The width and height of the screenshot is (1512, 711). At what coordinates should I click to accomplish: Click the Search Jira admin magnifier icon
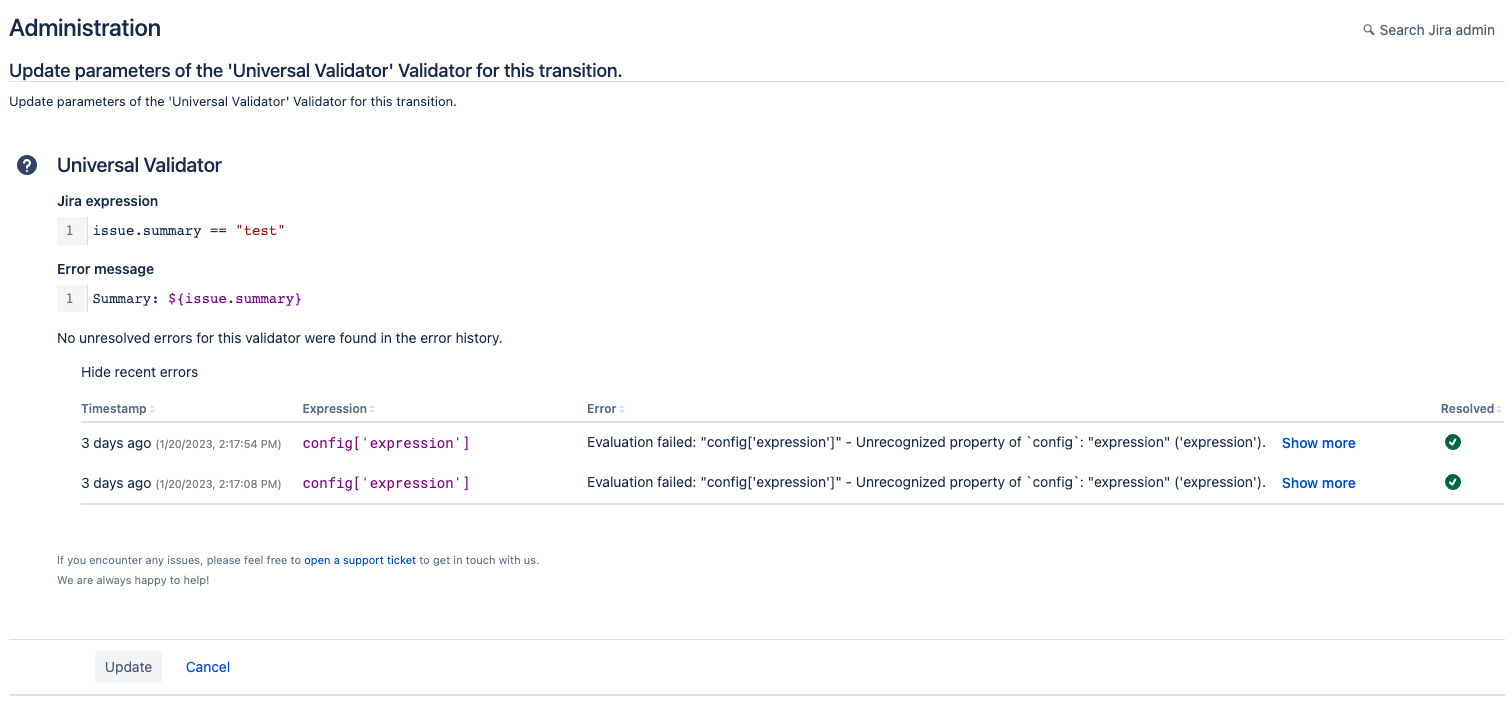(x=1368, y=30)
